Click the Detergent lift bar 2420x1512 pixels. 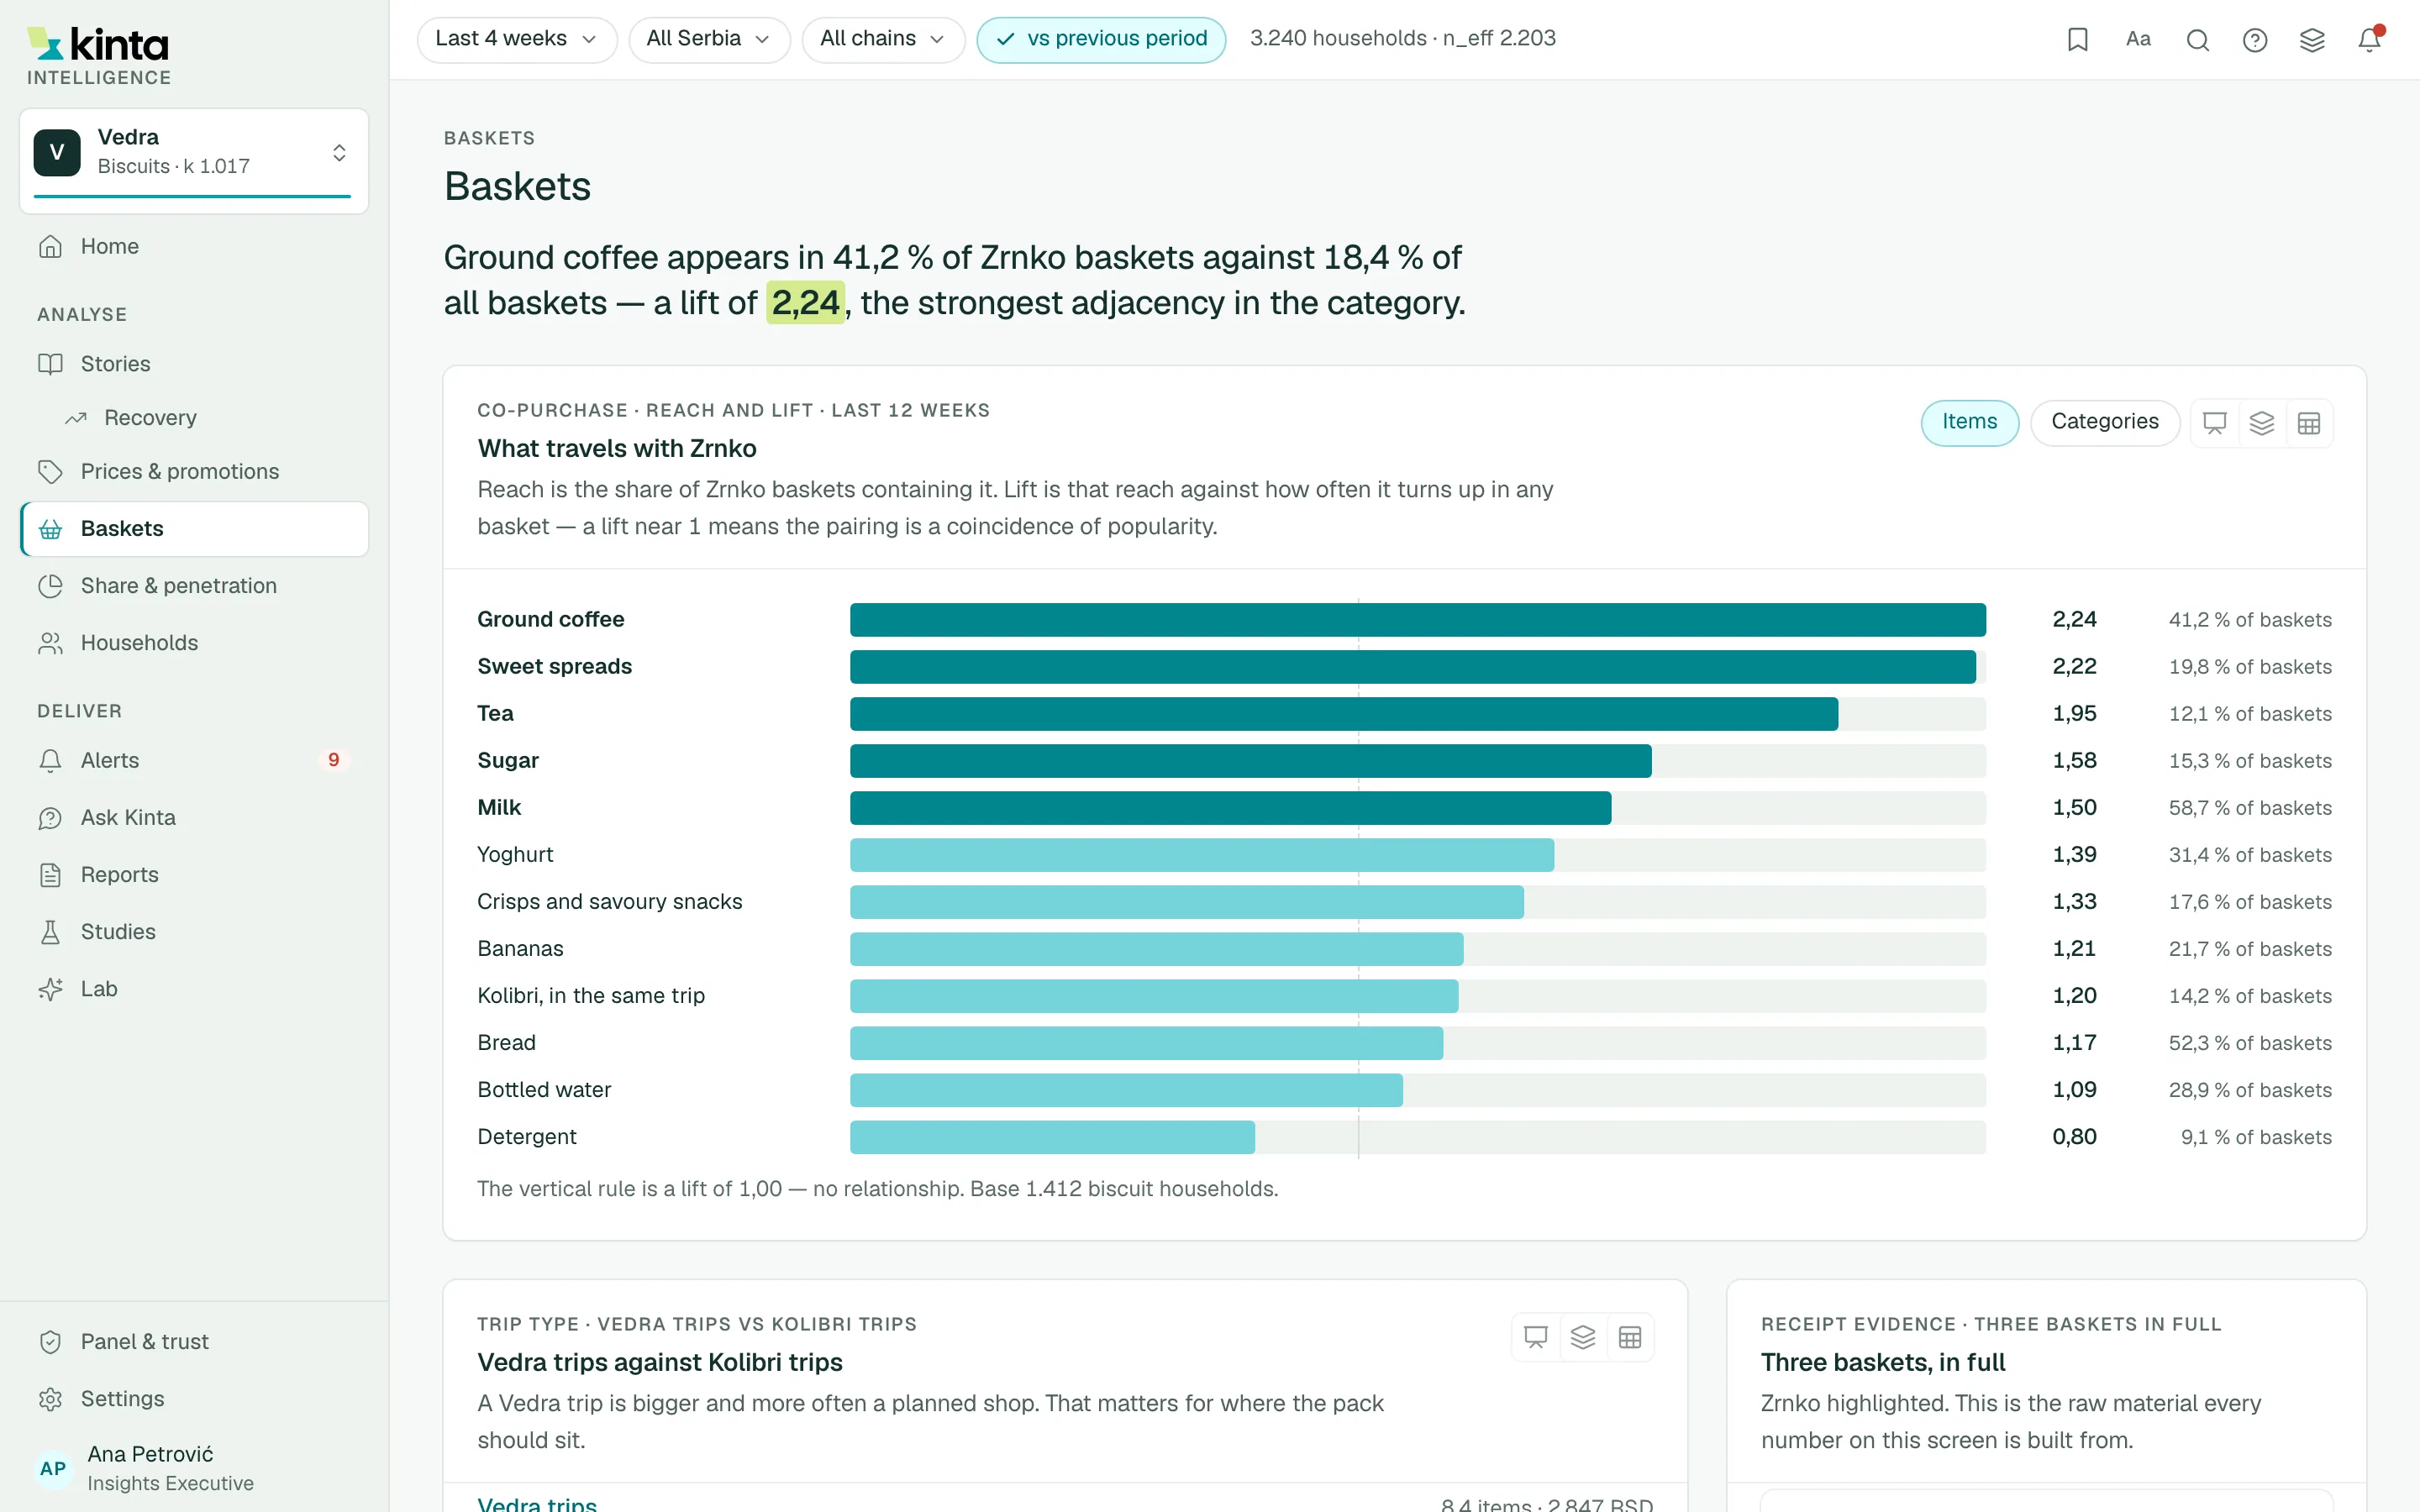click(1052, 1137)
